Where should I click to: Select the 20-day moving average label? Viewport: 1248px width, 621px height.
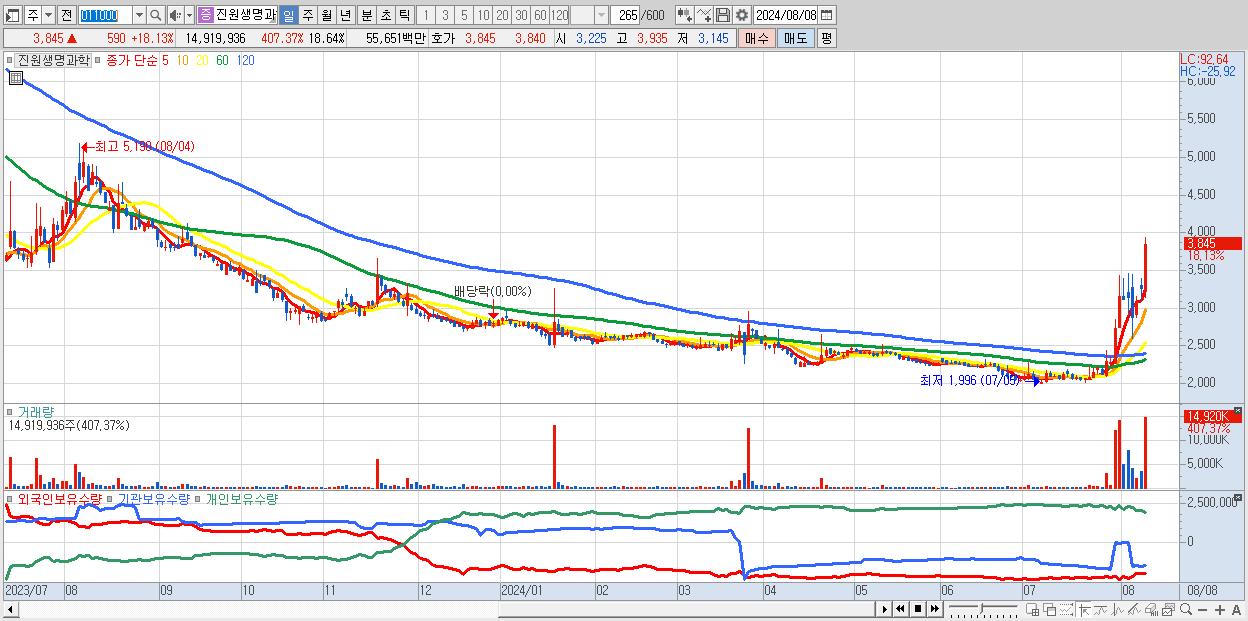pos(202,60)
